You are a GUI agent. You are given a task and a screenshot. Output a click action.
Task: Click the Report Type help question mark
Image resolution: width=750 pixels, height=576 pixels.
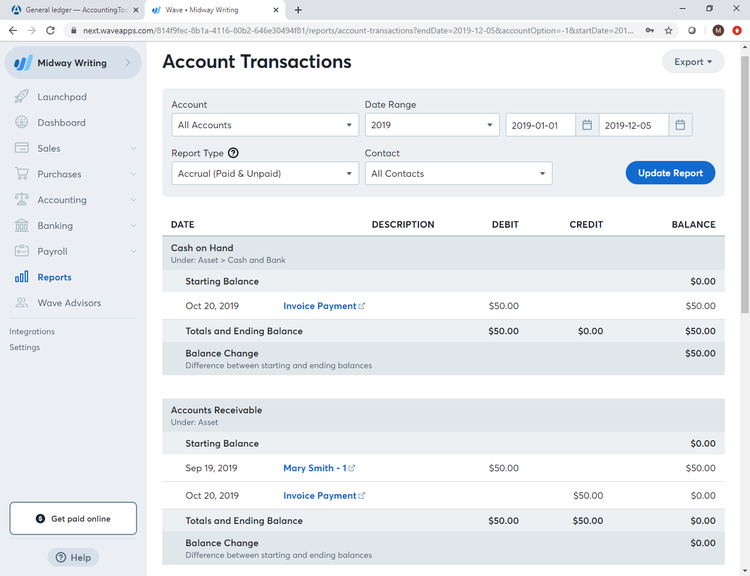[x=233, y=153]
